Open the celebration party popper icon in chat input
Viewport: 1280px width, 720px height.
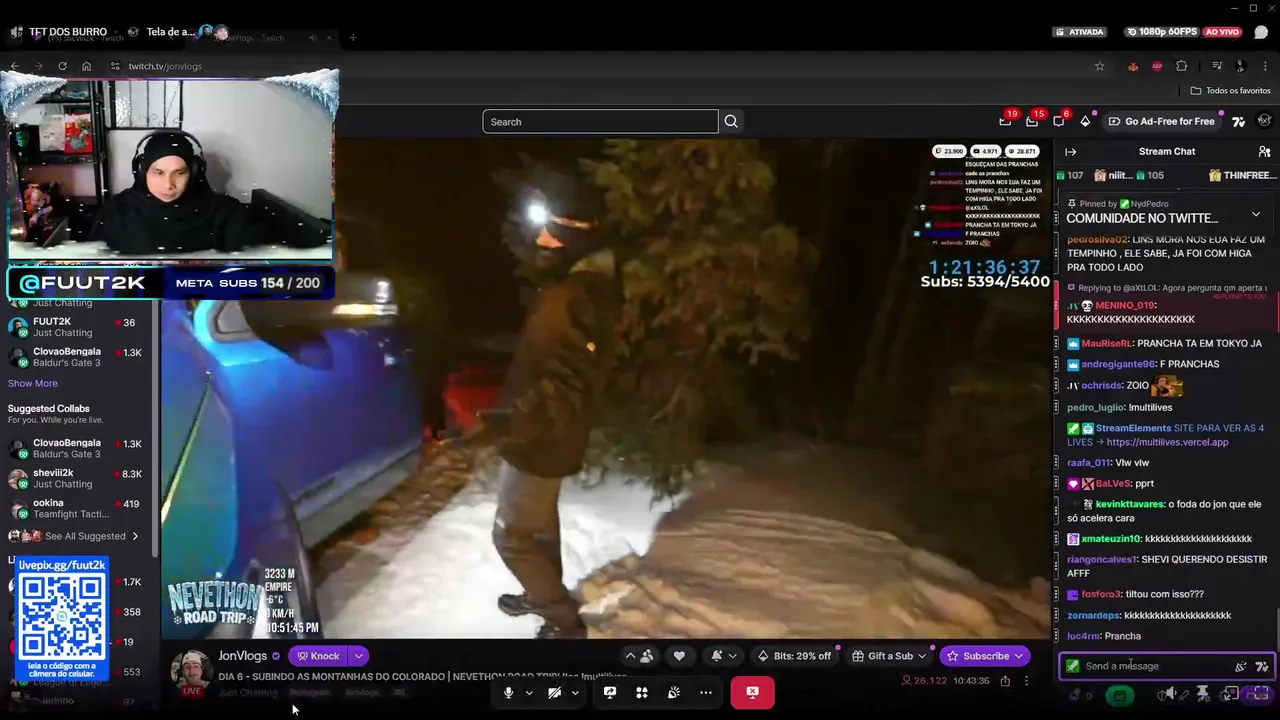1241,666
